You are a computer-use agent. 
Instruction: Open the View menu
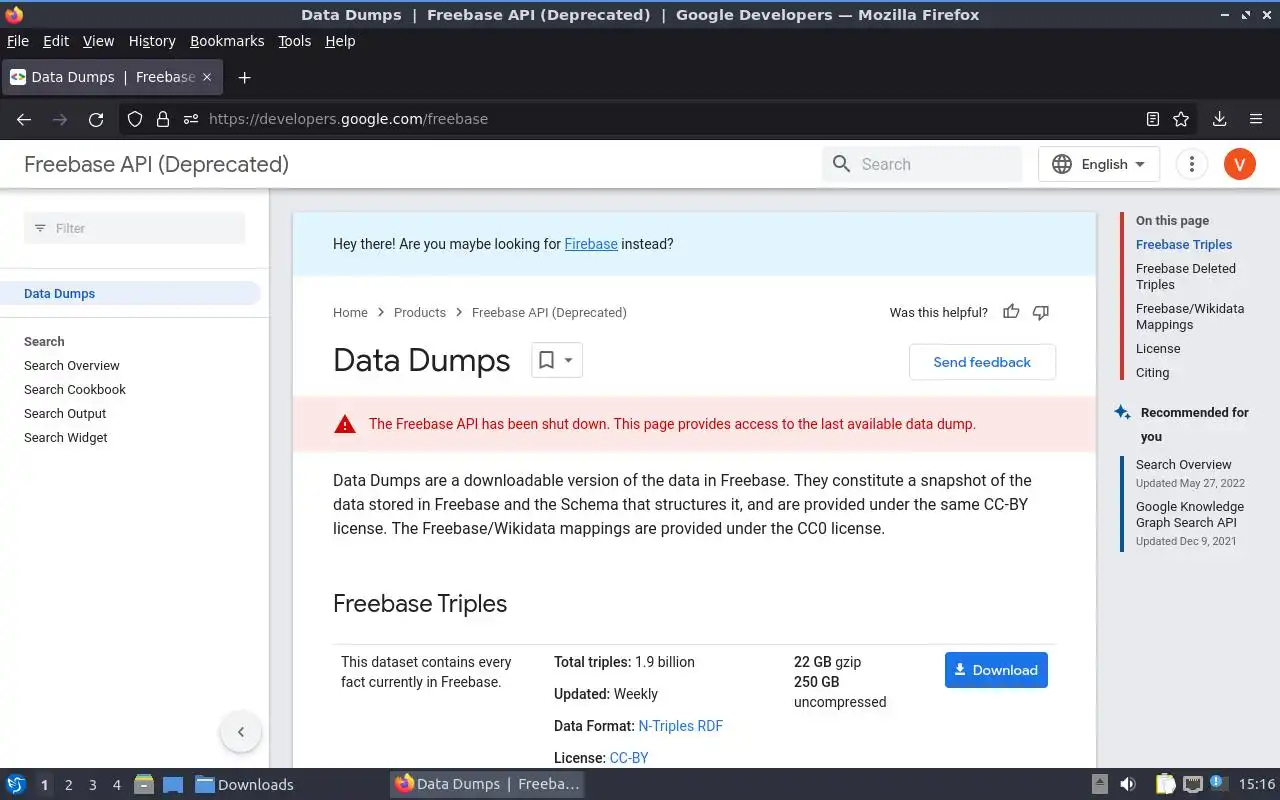pos(98,41)
